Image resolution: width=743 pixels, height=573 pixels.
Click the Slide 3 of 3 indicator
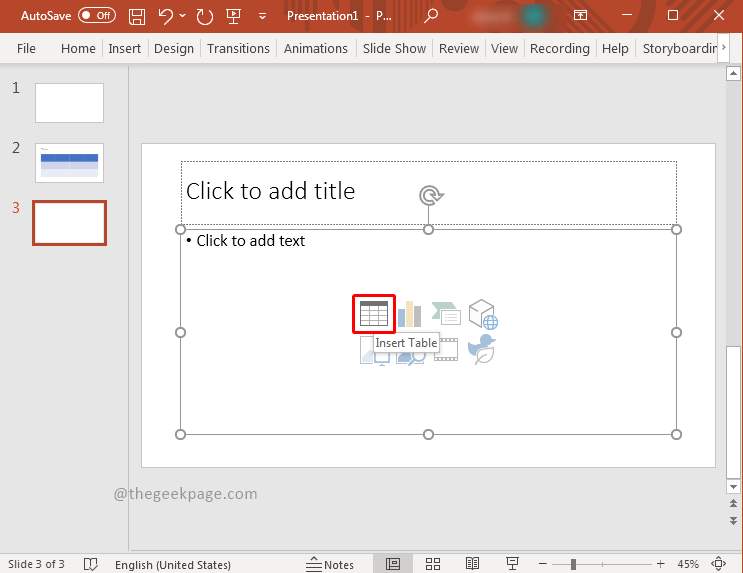click(x=36, y=564)
